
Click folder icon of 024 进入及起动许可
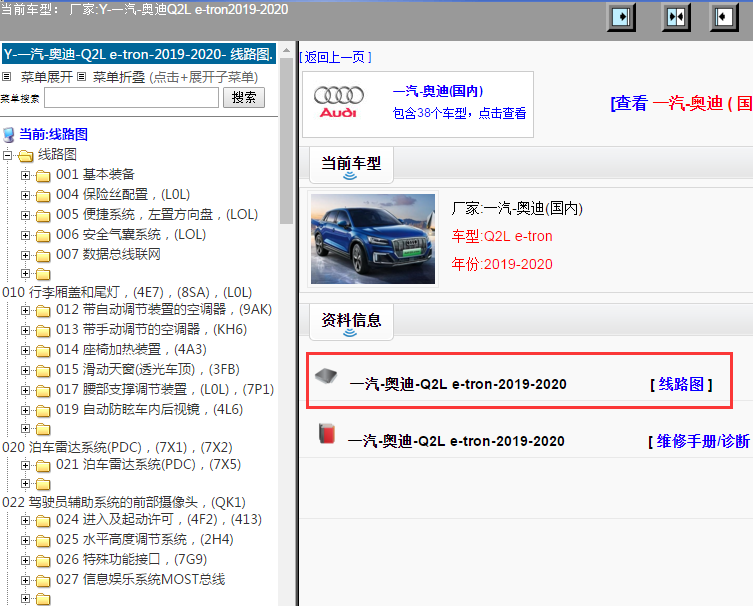(x=43, y=521)
